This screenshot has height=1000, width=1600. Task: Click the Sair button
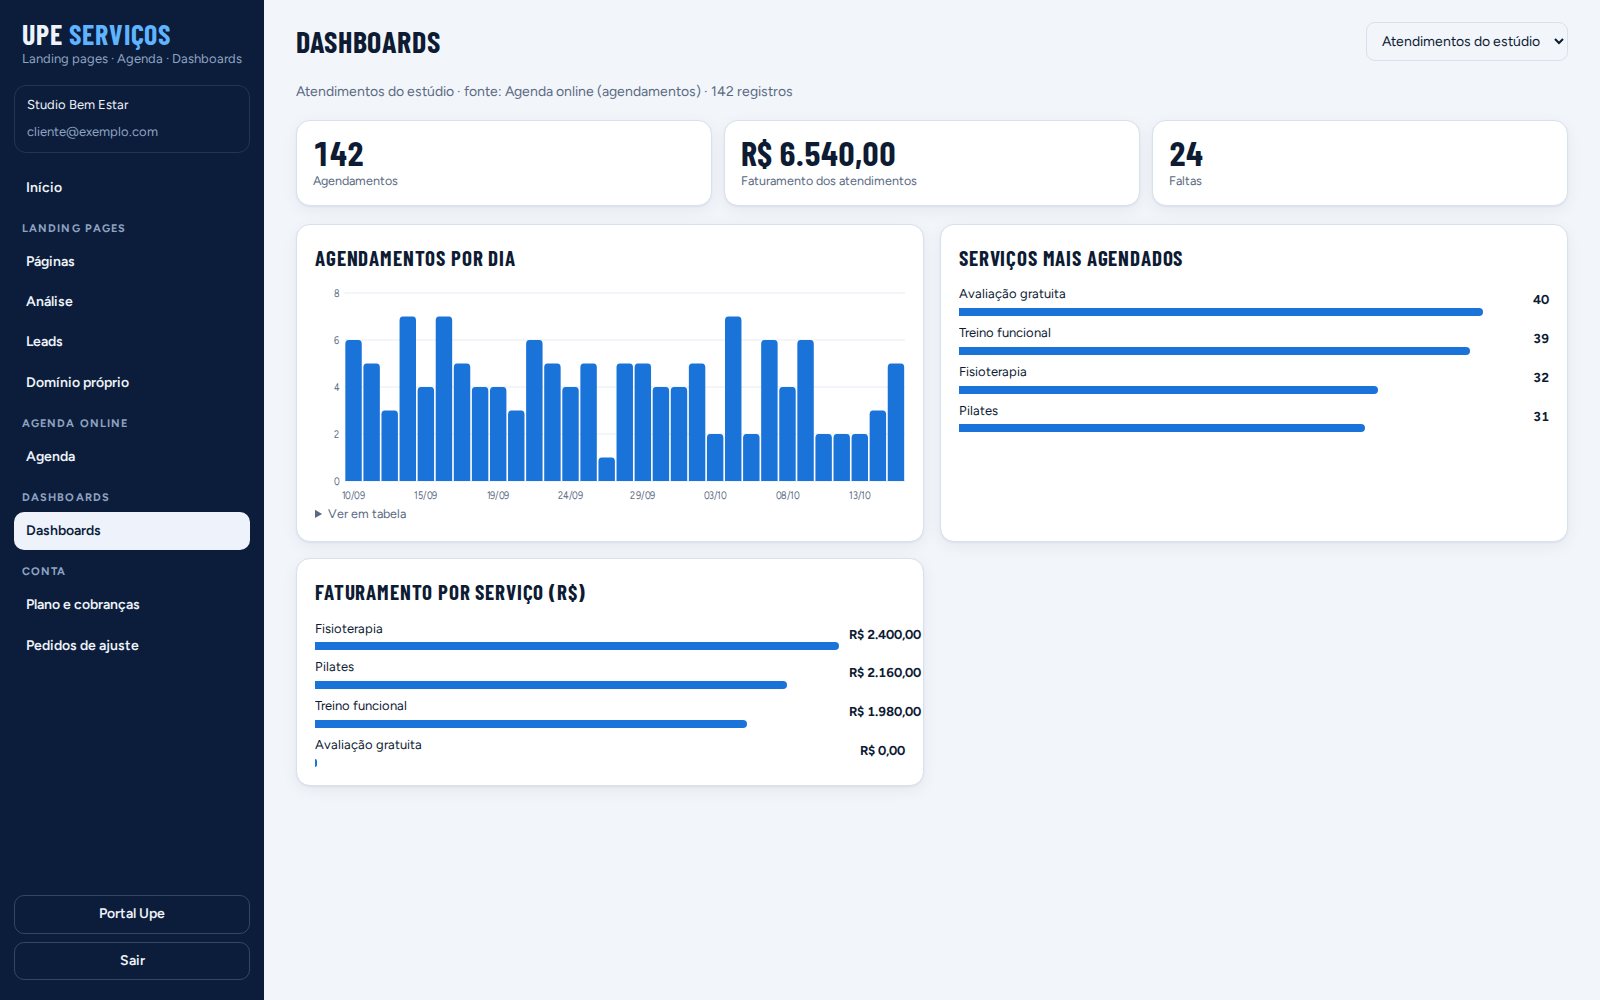point(132,961)
